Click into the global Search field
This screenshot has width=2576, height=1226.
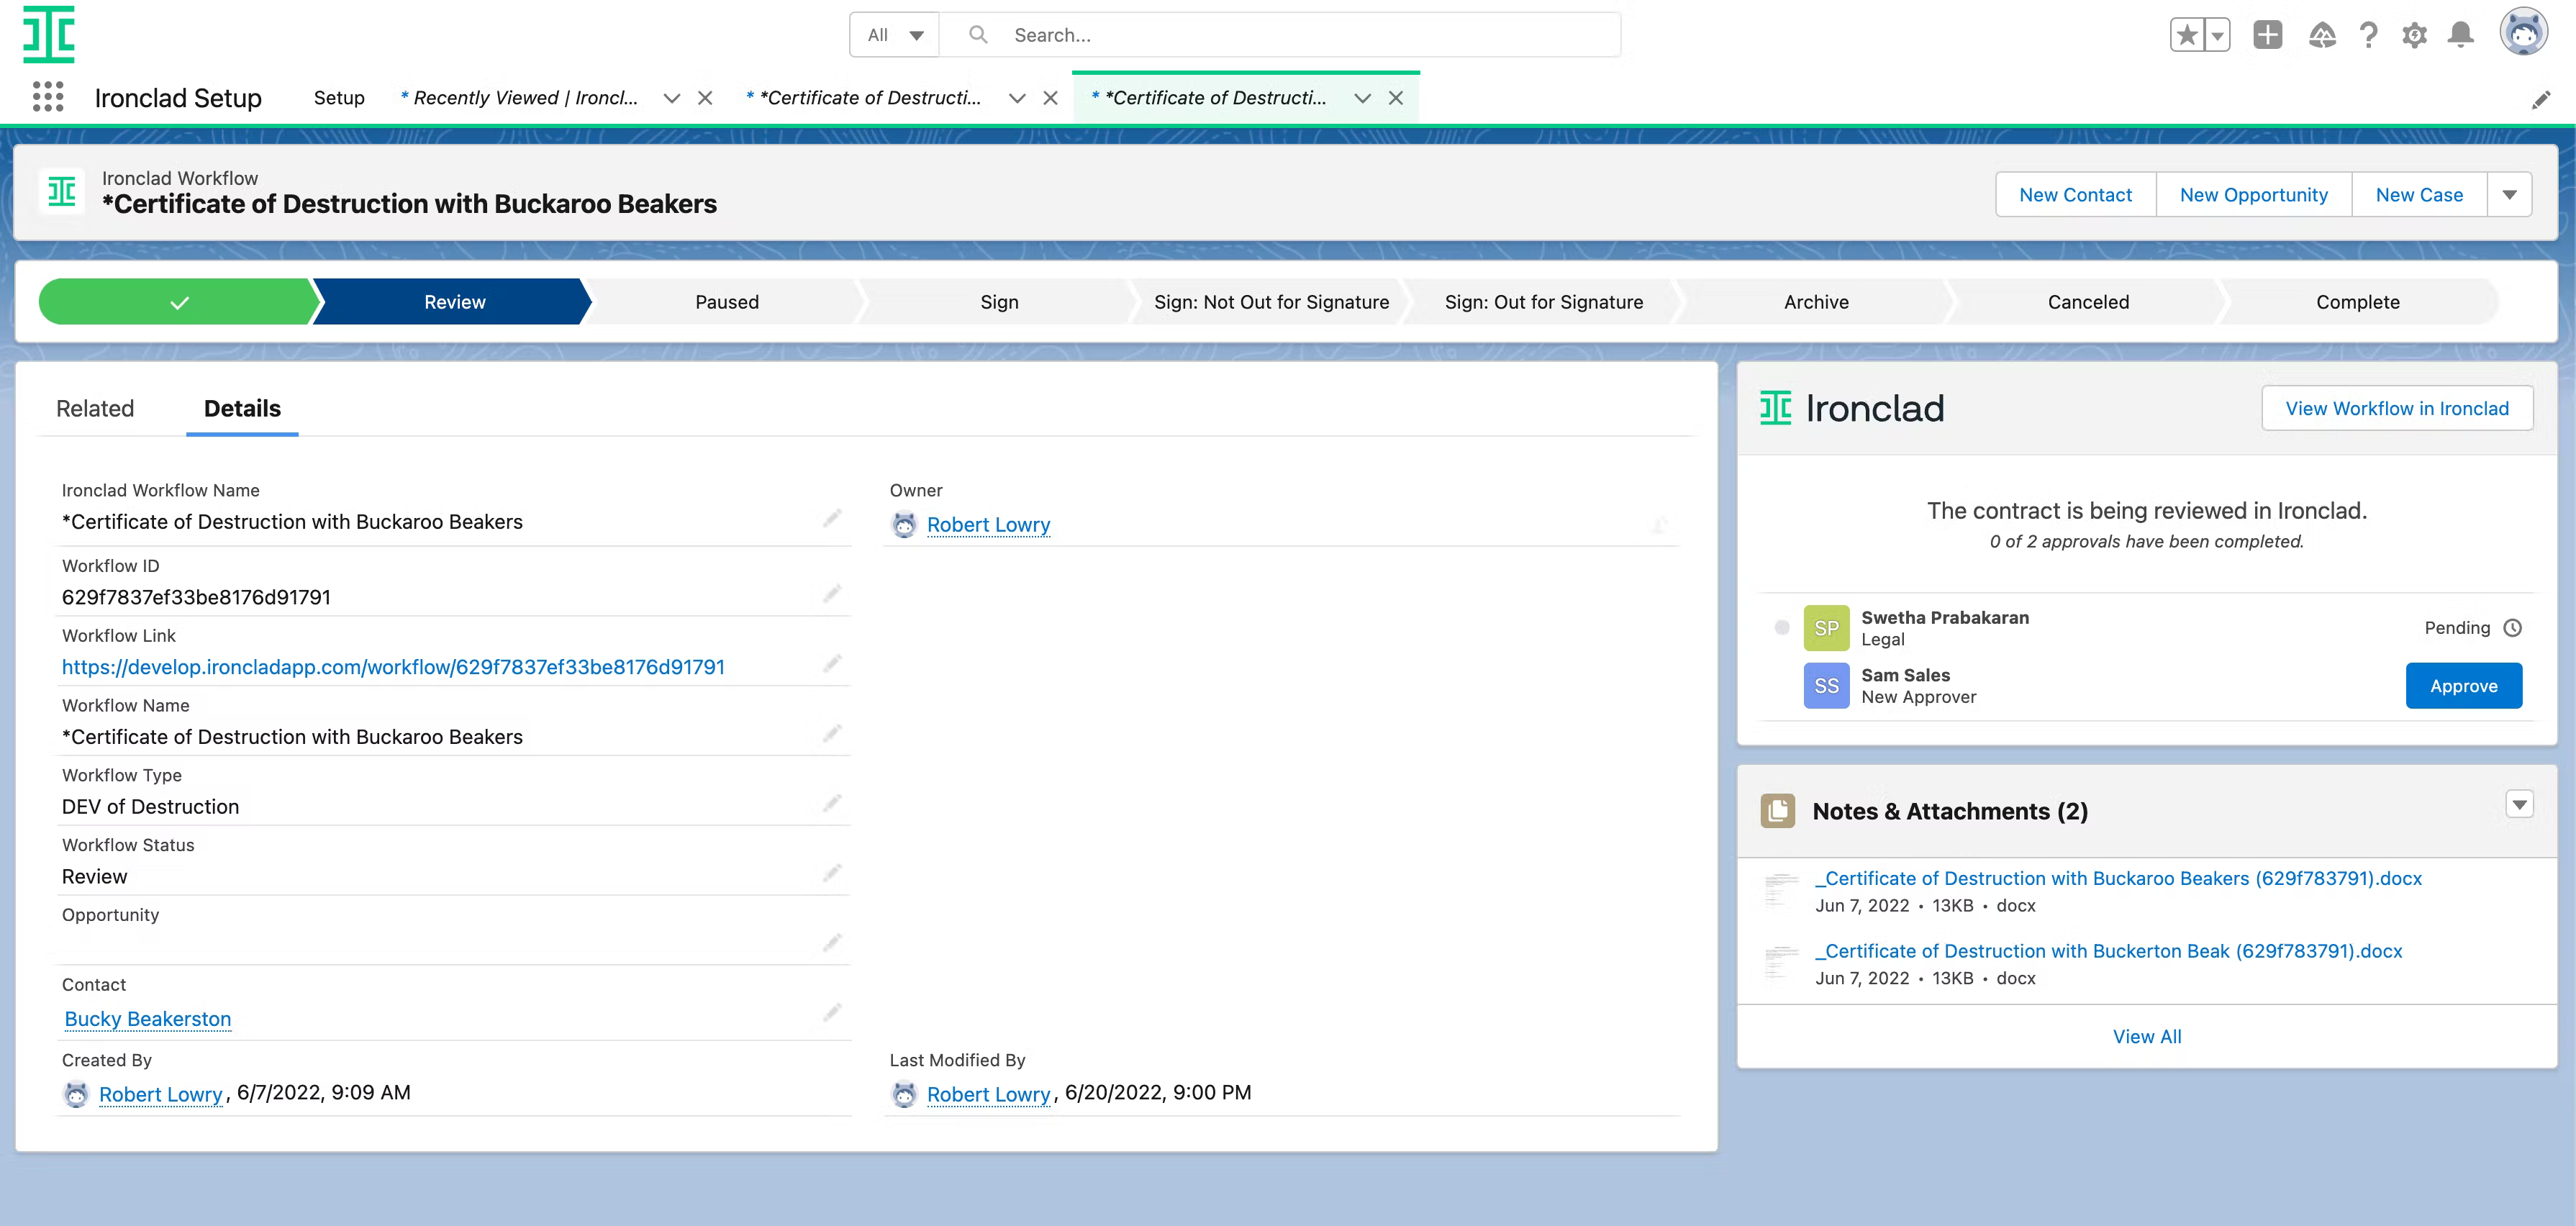point(1280,35)
